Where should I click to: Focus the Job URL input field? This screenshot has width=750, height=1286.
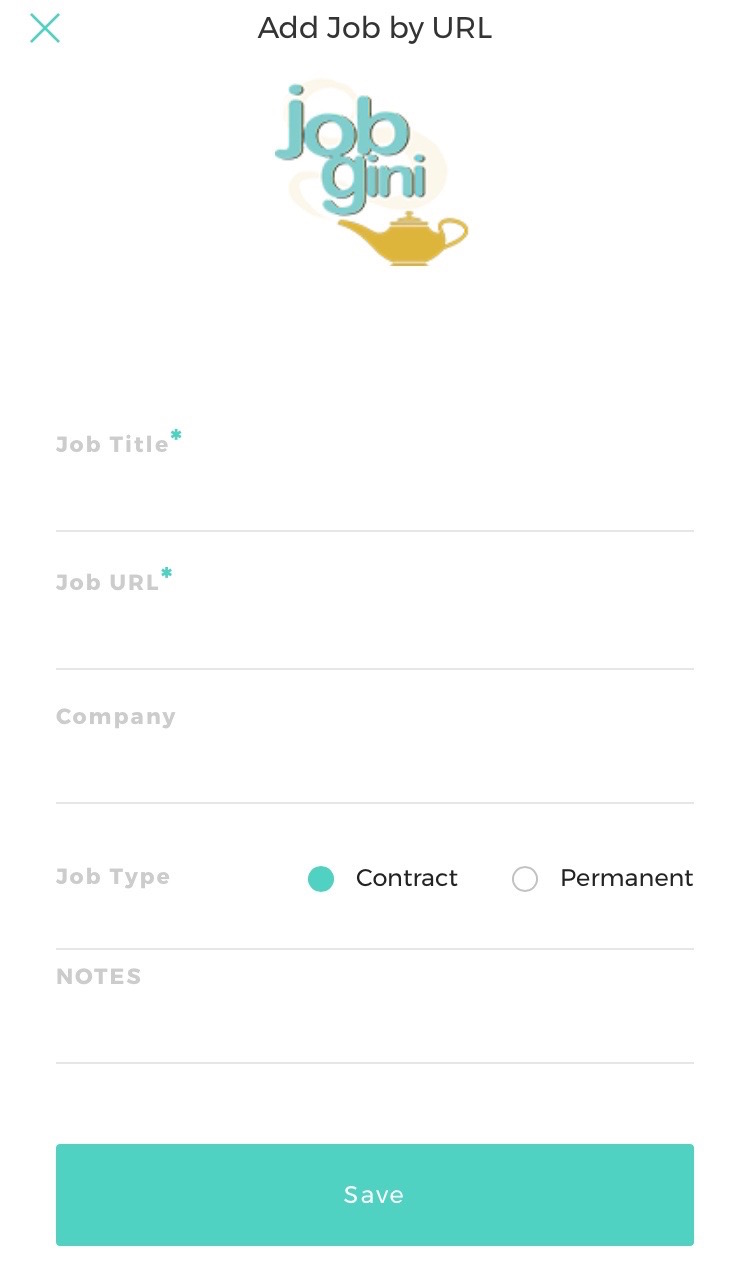point(374,635)
